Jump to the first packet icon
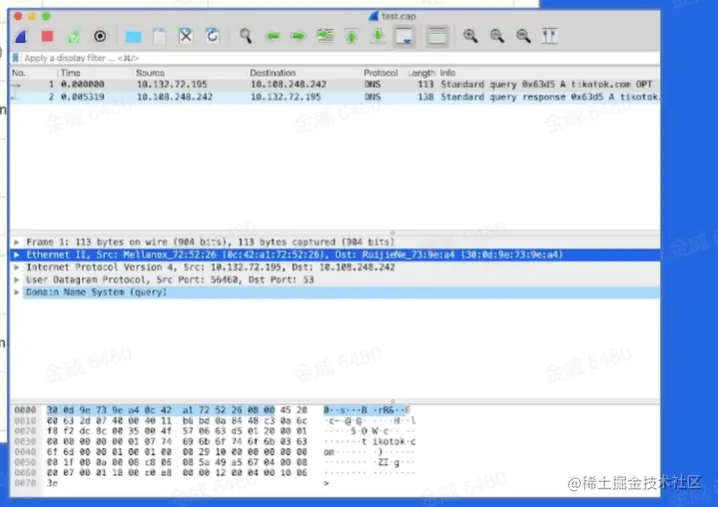718x507 pixels. [x=352, y=36]
